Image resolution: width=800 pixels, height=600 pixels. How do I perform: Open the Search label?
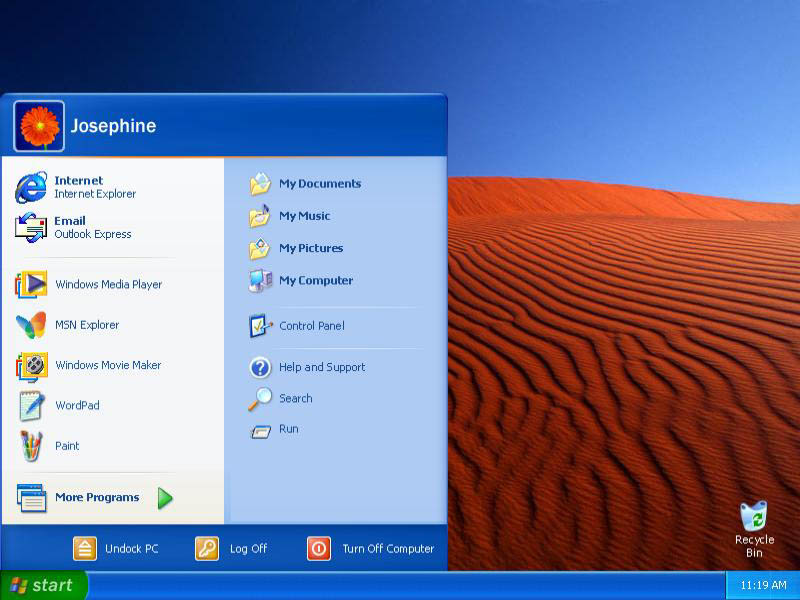[296, 398]
